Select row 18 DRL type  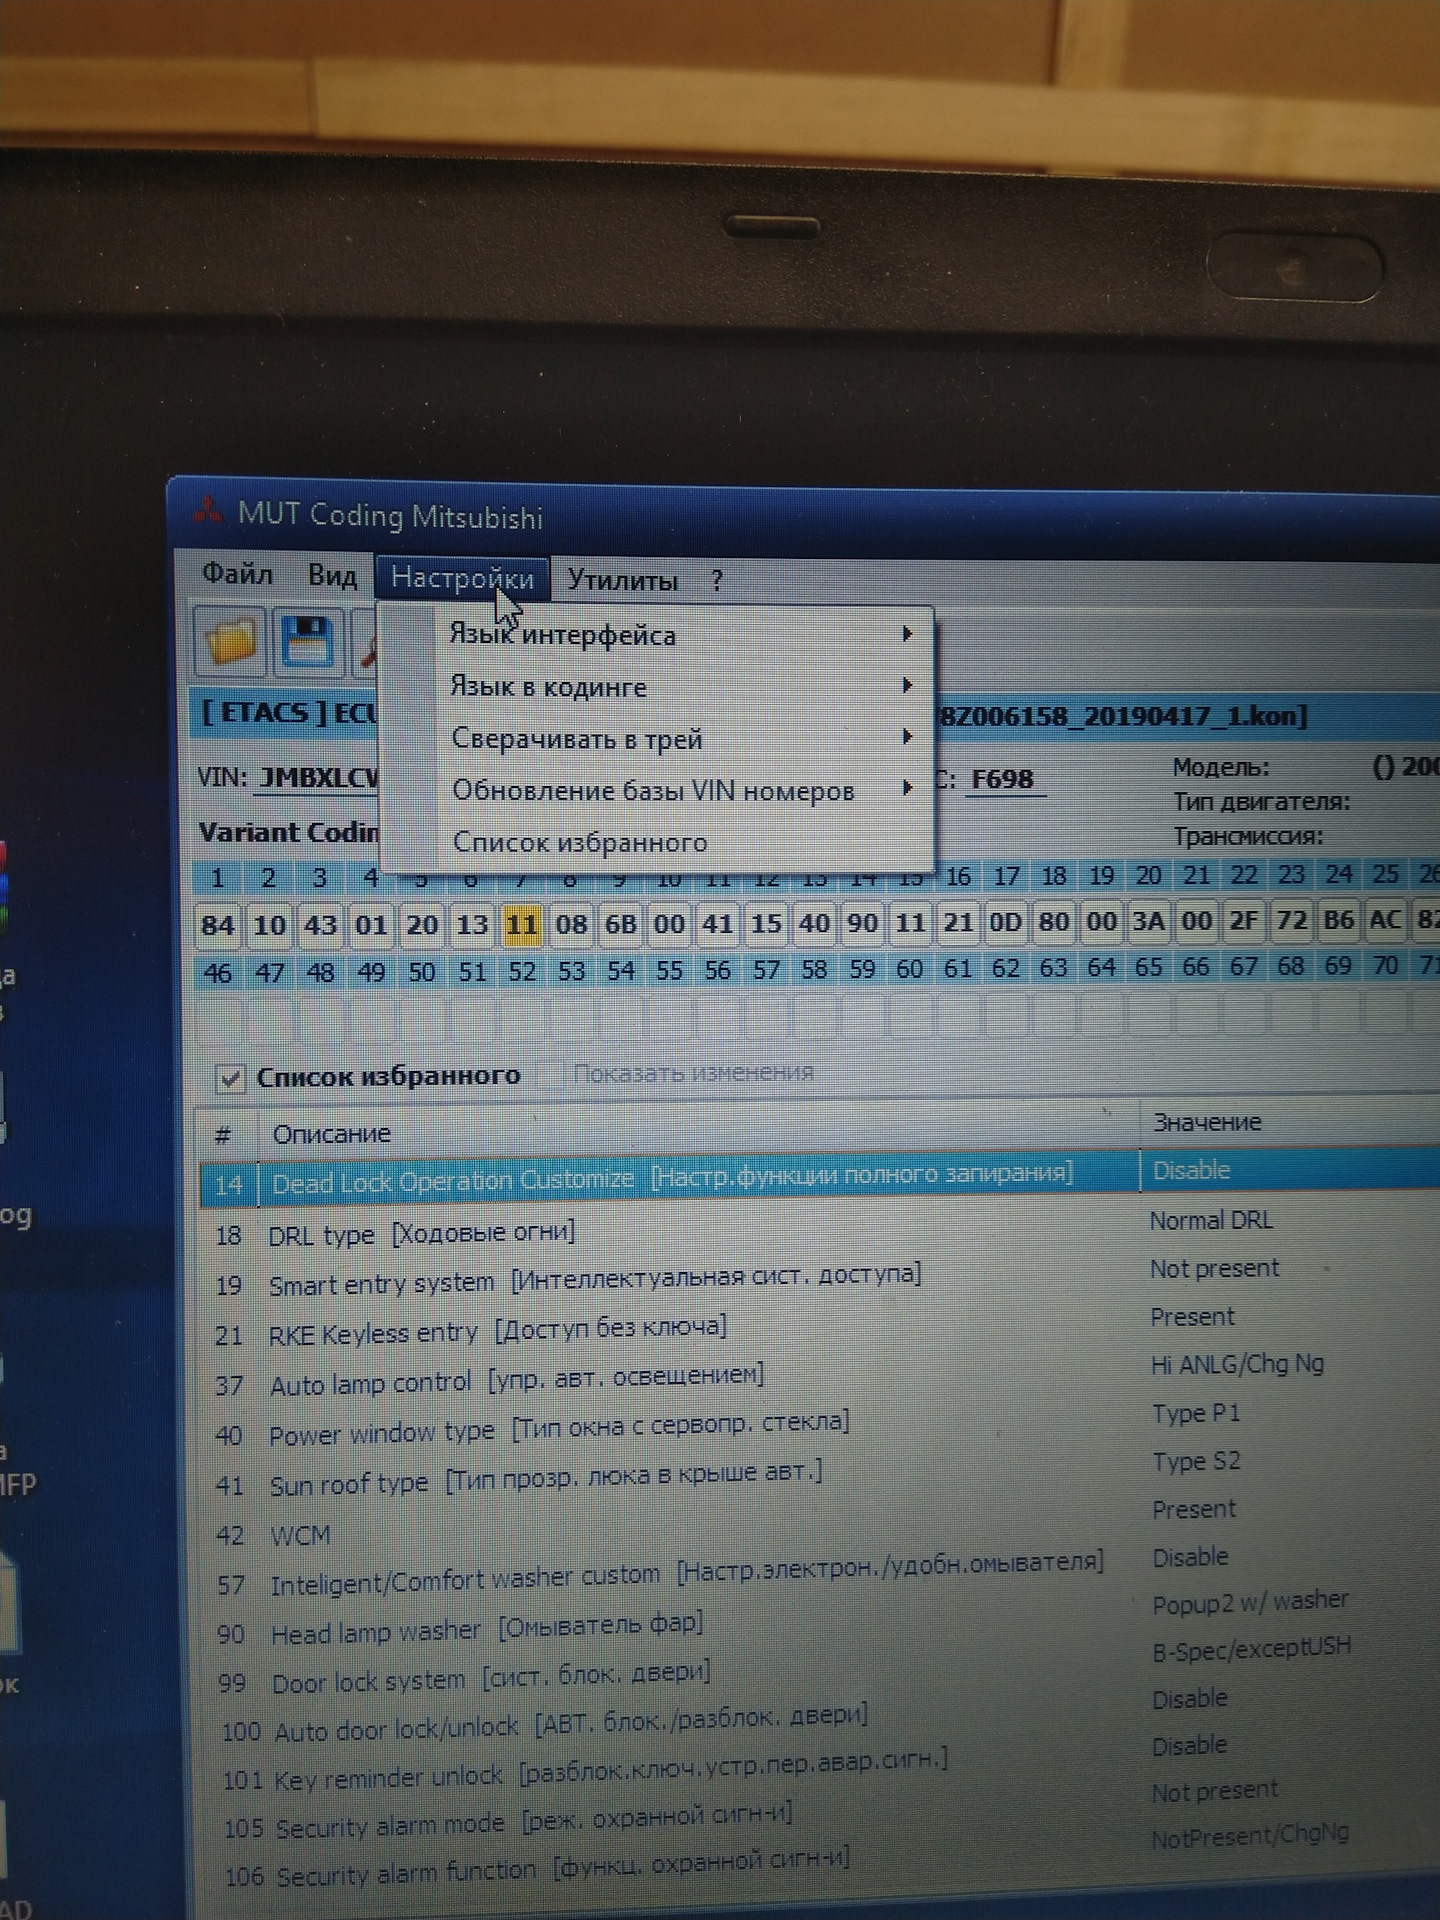[820, 1229]
